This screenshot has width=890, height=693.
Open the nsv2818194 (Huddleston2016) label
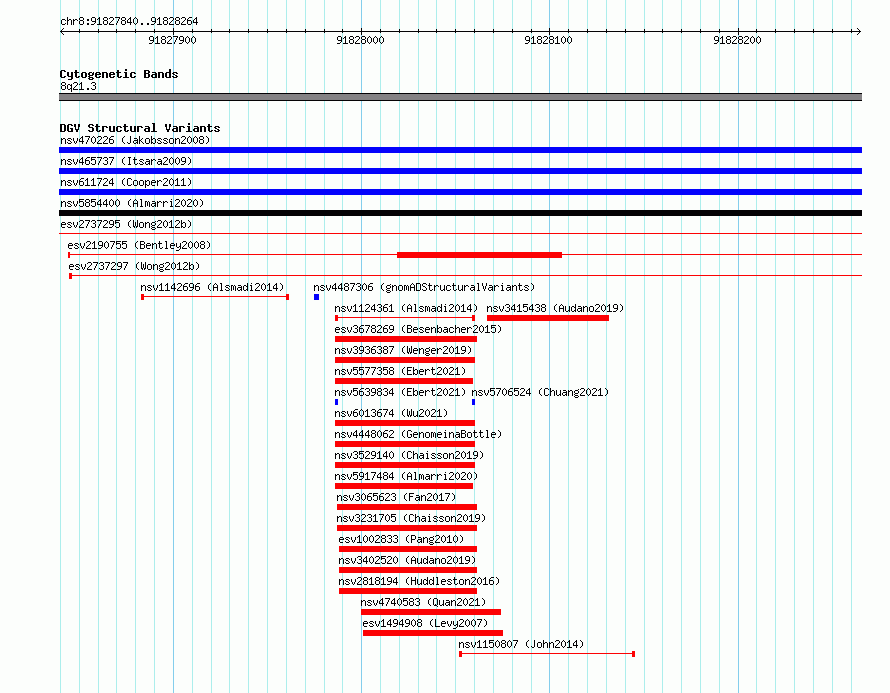(419, 581)
